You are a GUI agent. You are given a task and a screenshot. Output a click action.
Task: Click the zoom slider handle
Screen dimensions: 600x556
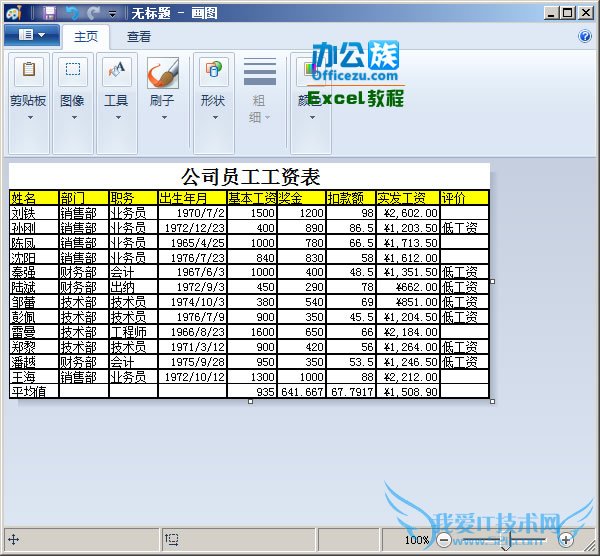click(506, 541)
